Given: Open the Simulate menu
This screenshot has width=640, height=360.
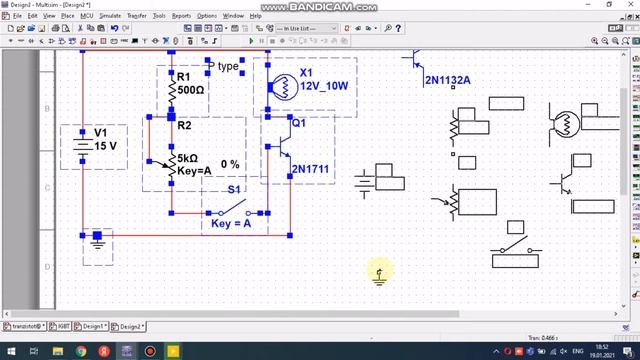Looking at the screenshot, I should tap(110, 16).
